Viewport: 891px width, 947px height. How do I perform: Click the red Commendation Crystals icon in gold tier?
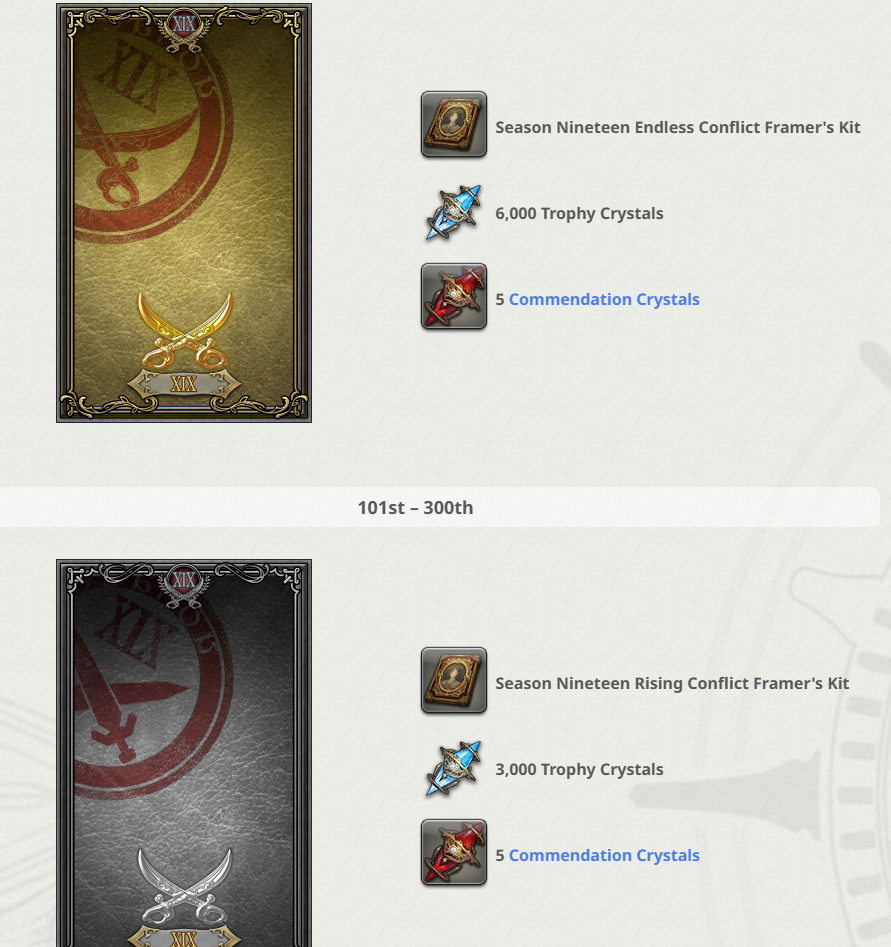click(x=454, y=297)
